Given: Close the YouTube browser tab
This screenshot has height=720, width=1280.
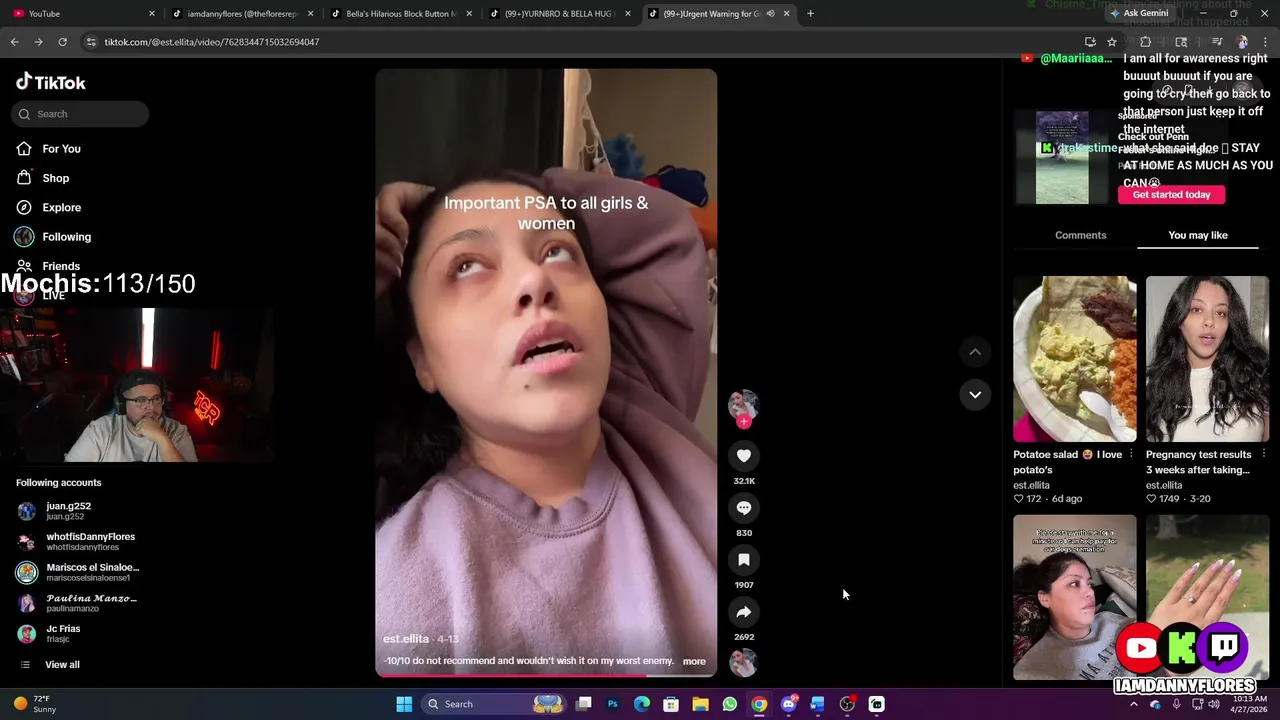Looking at the screenshot, I should tap(152, 14).
